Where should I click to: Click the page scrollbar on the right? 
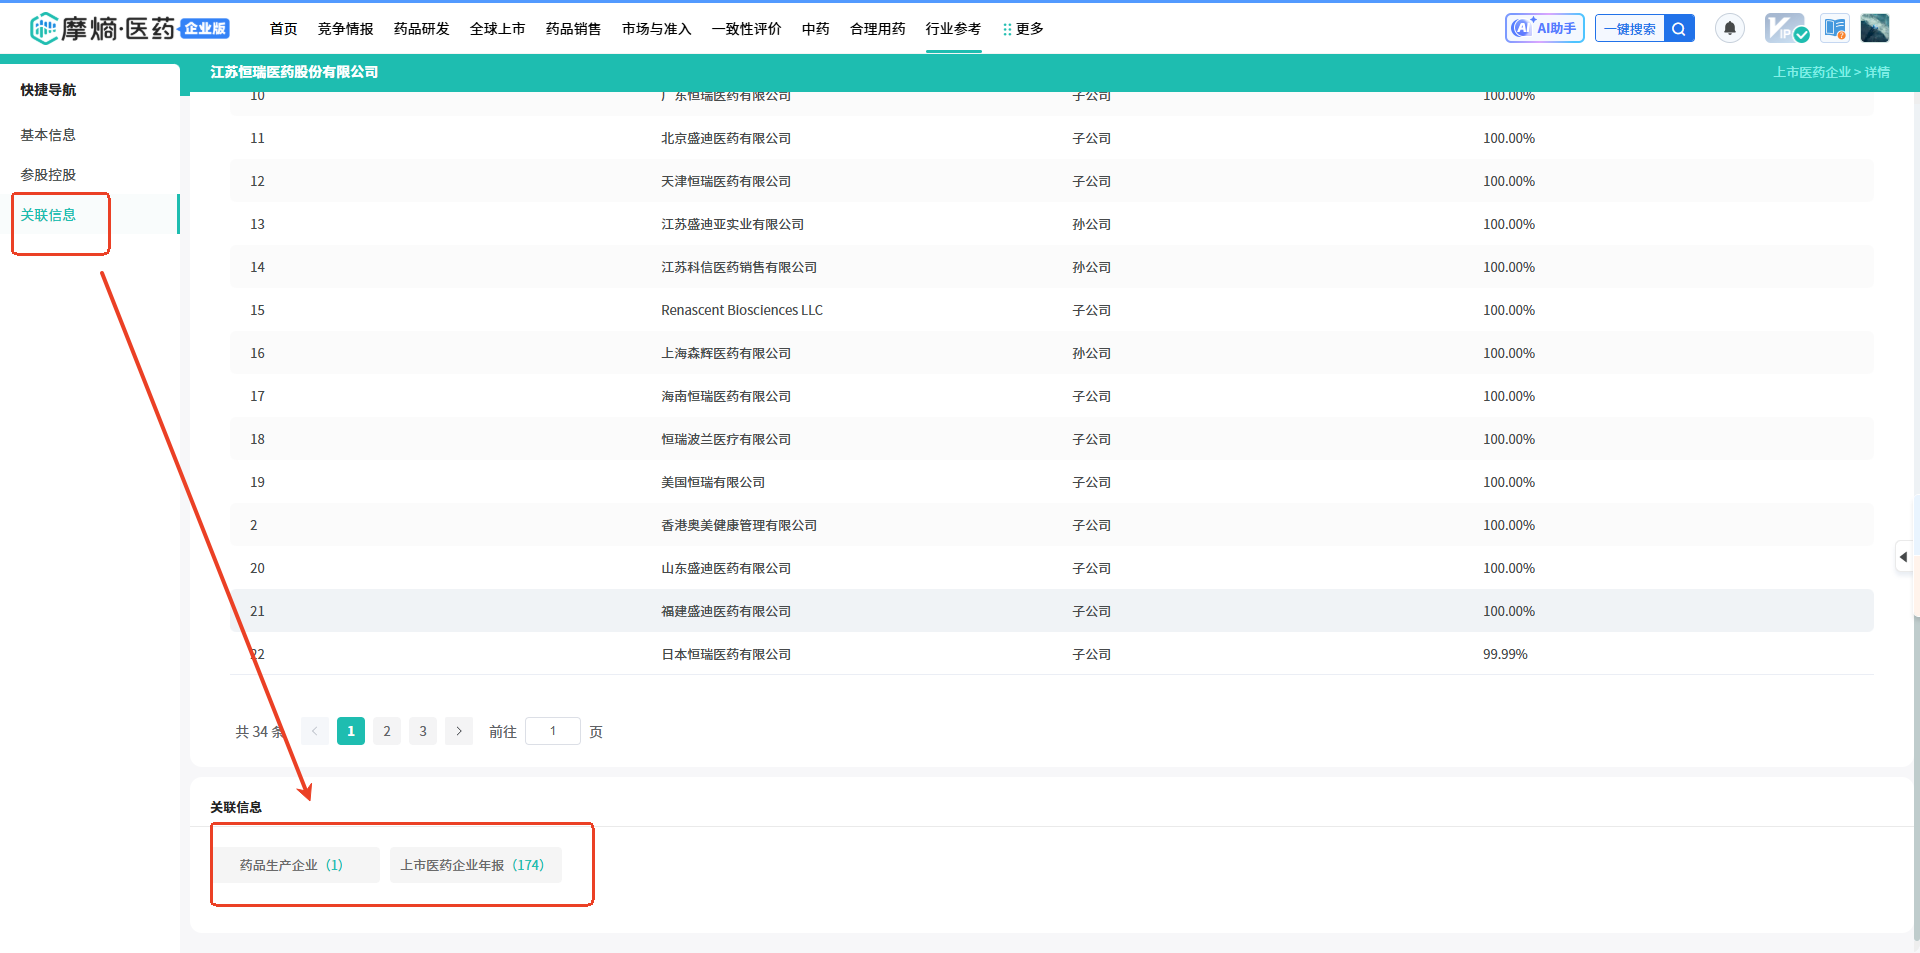click(x=1916, y=780)
